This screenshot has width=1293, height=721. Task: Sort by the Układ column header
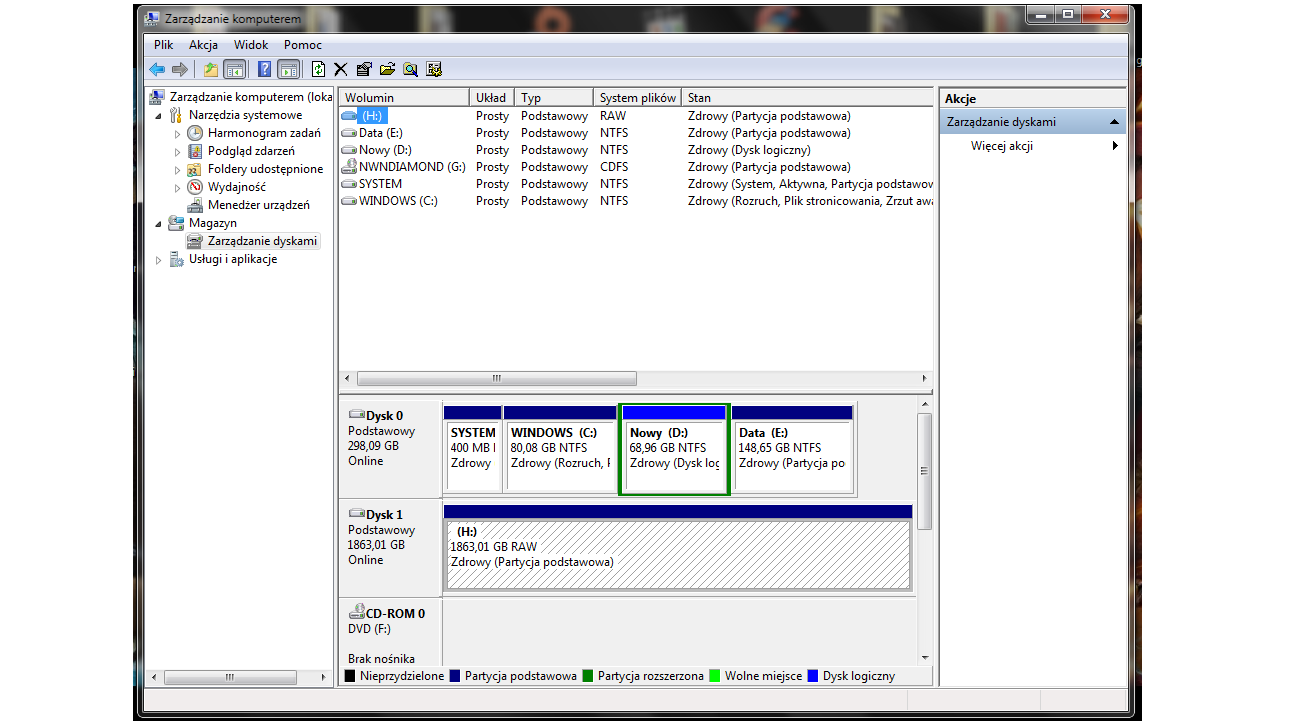pyautogui.click(x=493, y=98)
